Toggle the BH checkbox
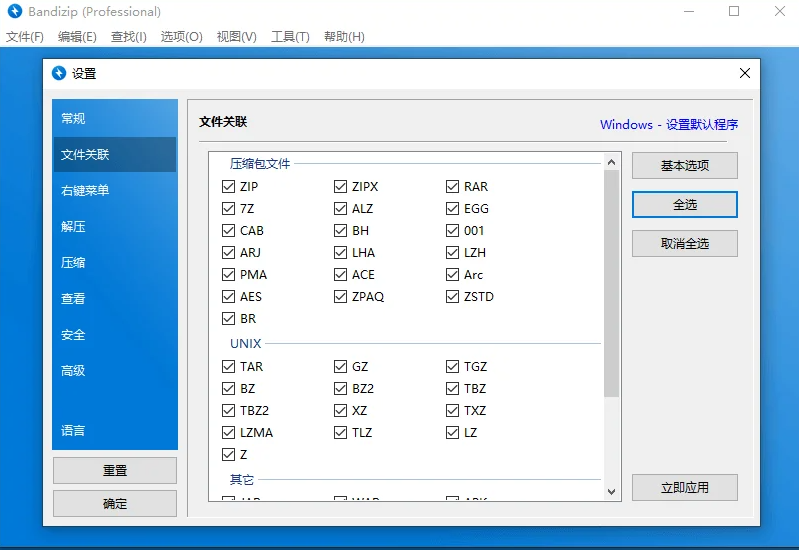The height and width of the screenshot is (550, 799). 340,230
